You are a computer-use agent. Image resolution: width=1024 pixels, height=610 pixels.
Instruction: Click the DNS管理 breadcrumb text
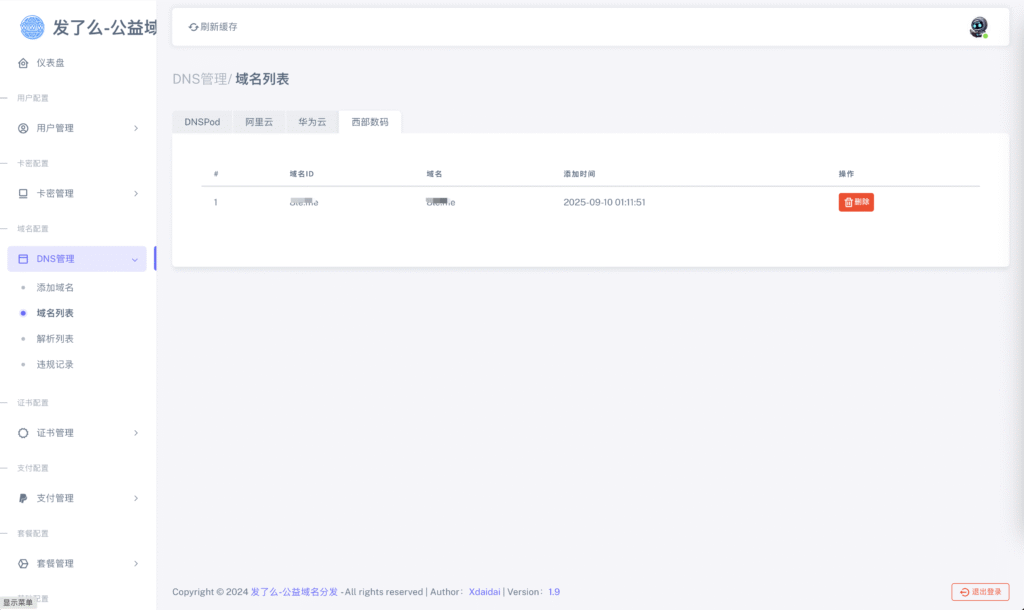click(x=199, y=79)
